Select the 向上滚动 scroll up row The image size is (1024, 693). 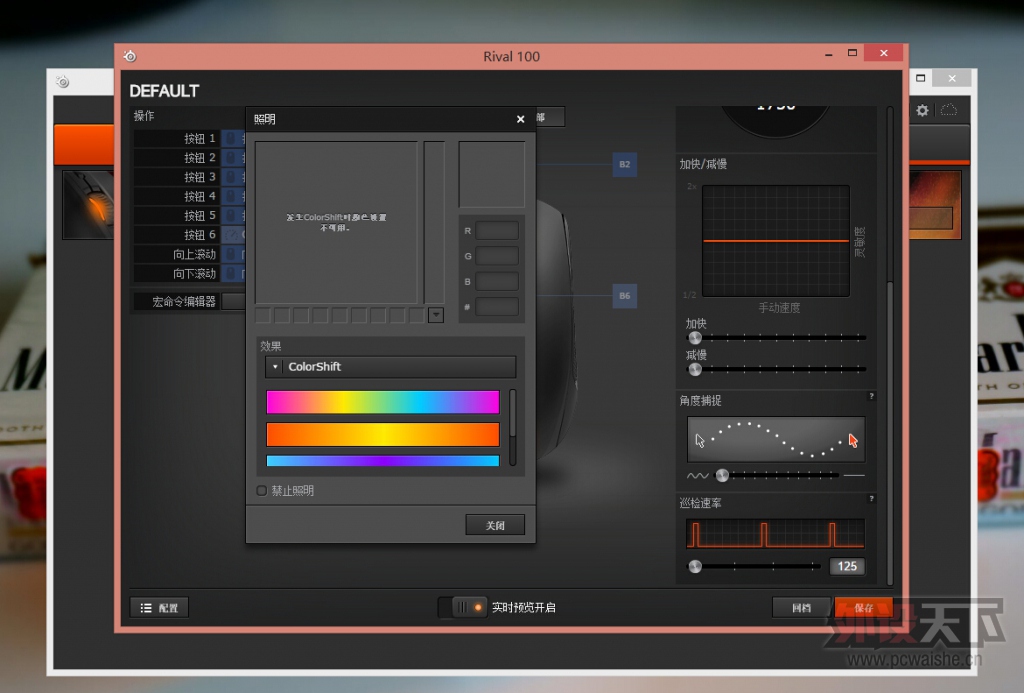[x=189, y=254]
